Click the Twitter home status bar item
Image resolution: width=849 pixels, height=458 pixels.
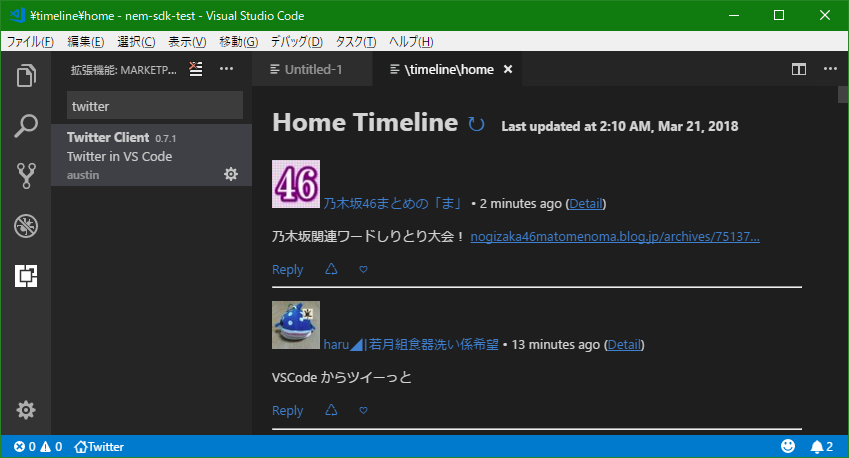[x=99, y=447]
